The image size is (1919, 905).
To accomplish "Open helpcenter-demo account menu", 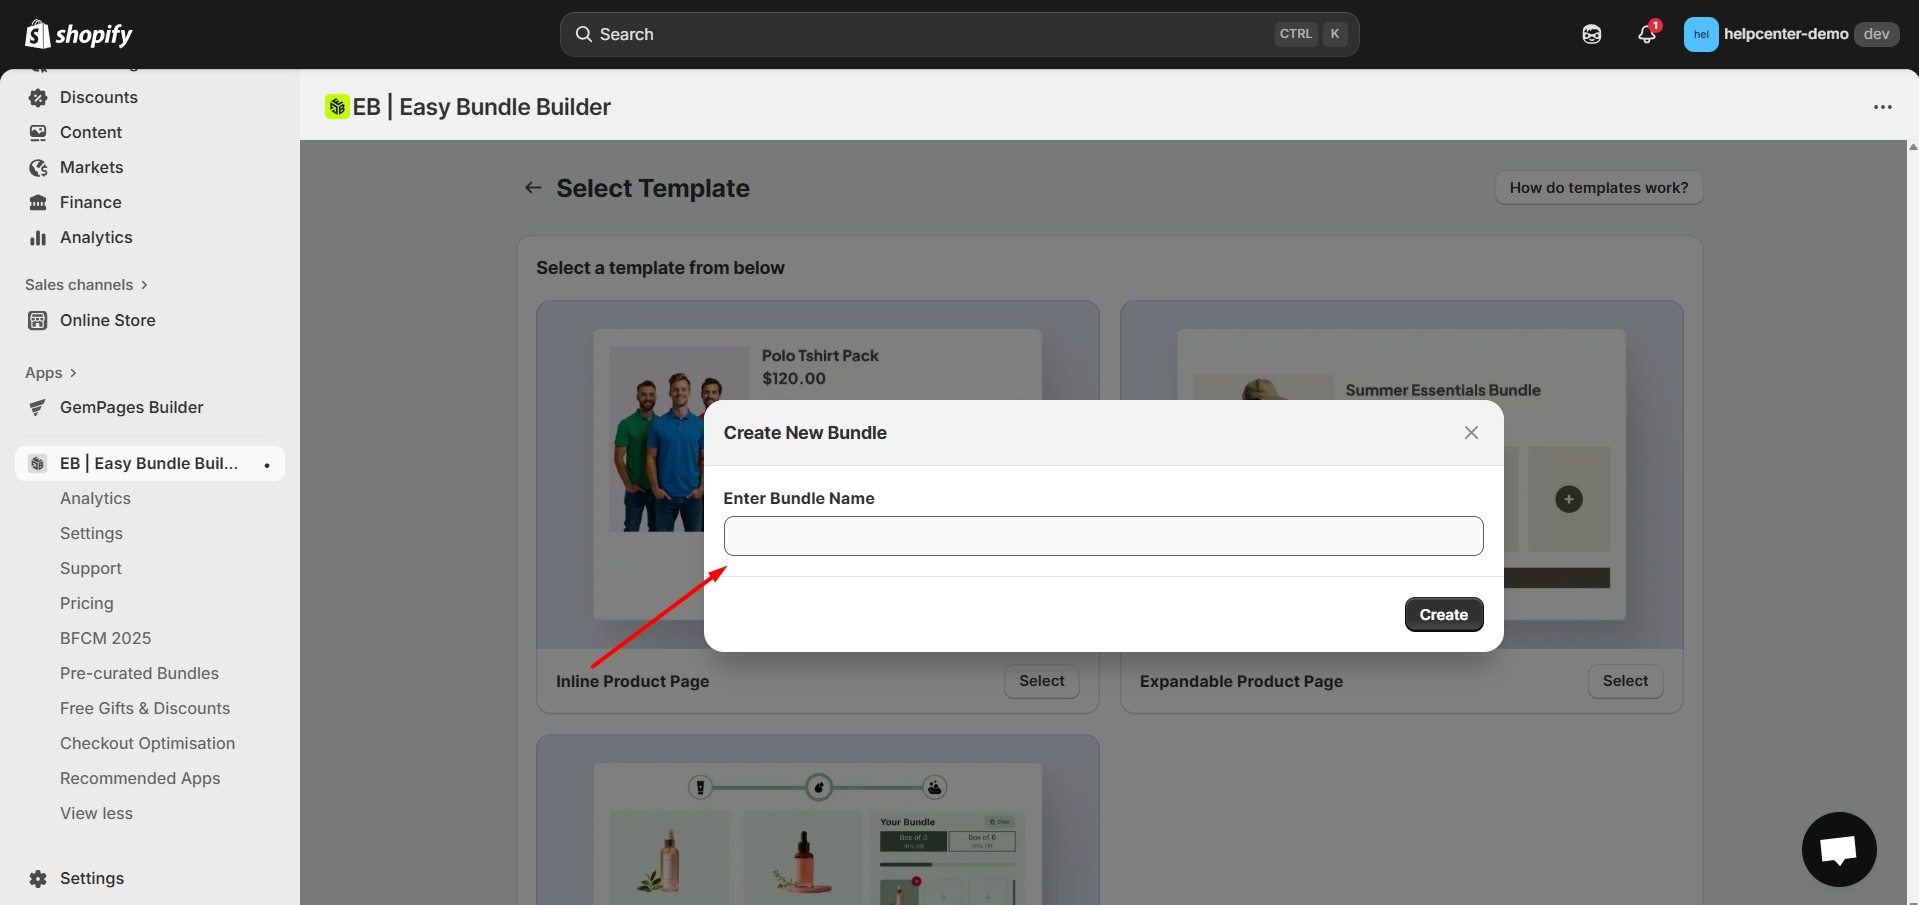I will pos(1791,34).
